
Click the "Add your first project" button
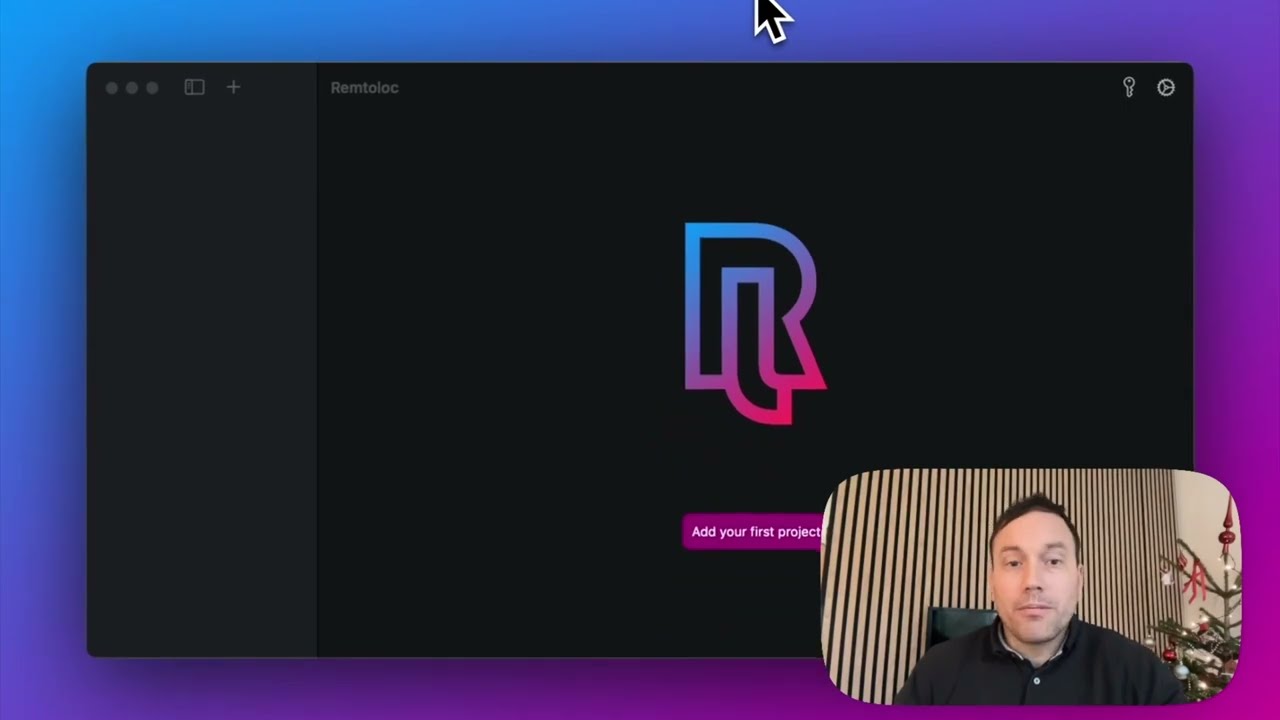click(x=756, y=532)
